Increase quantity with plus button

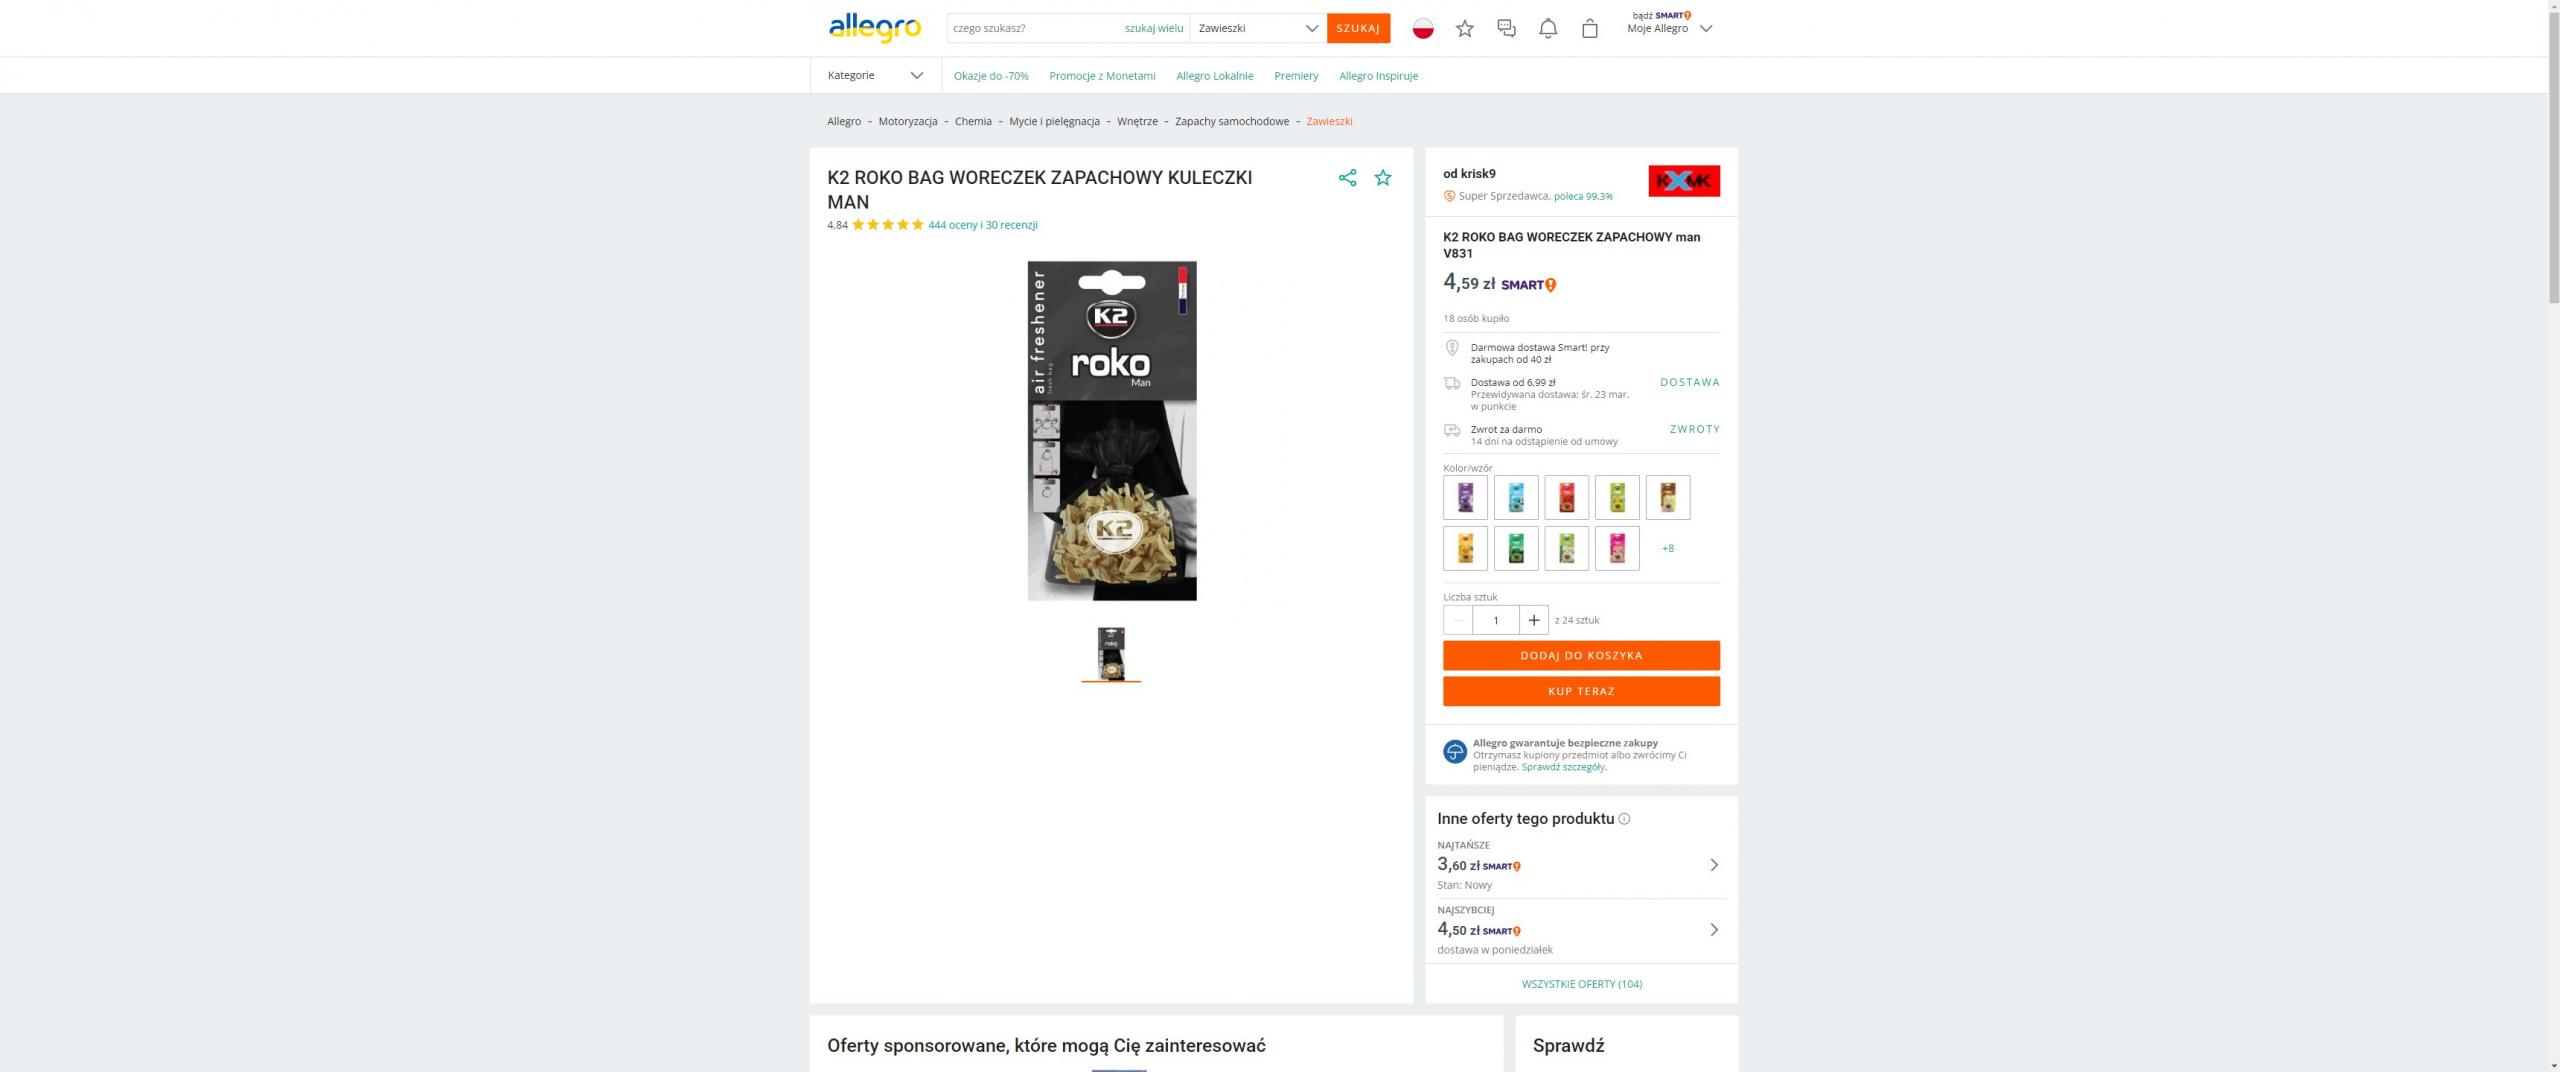click(1534, 620)
